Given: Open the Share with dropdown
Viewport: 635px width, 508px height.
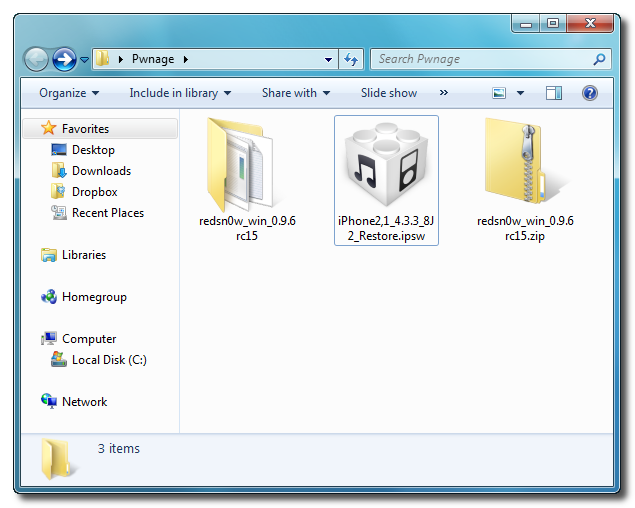Looking at the screenshot, I should (296, 93).
